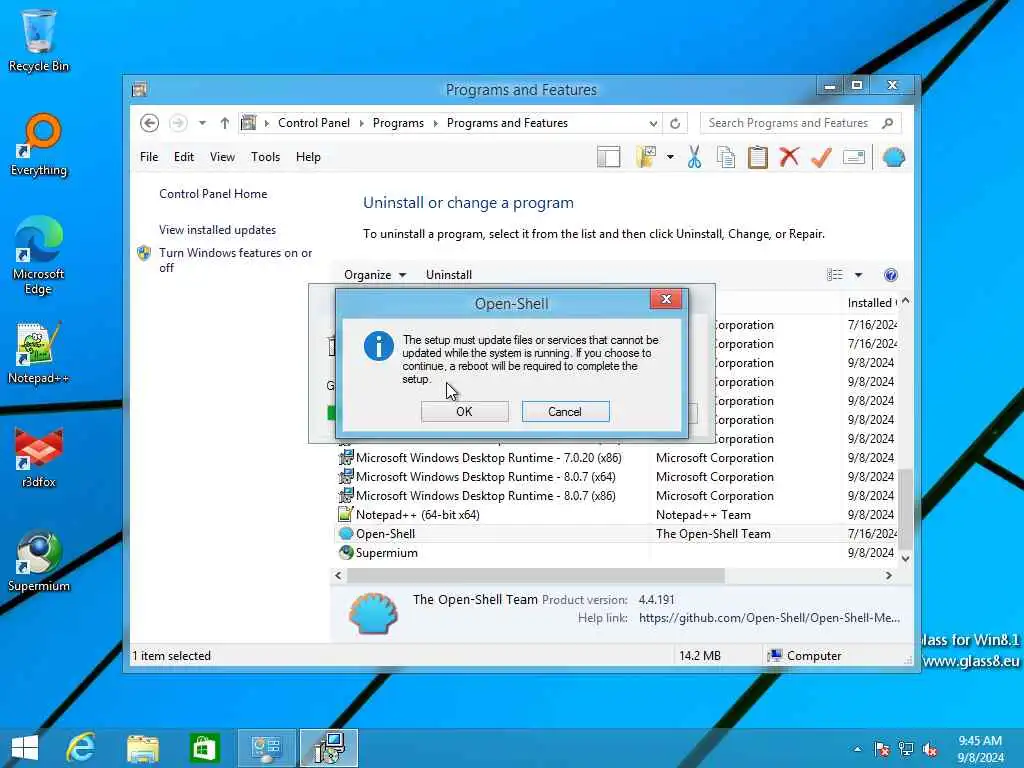Click the horizontal scrollbar right arrow
This screenshot has width=1024, height=768.
tap(889, 575)
